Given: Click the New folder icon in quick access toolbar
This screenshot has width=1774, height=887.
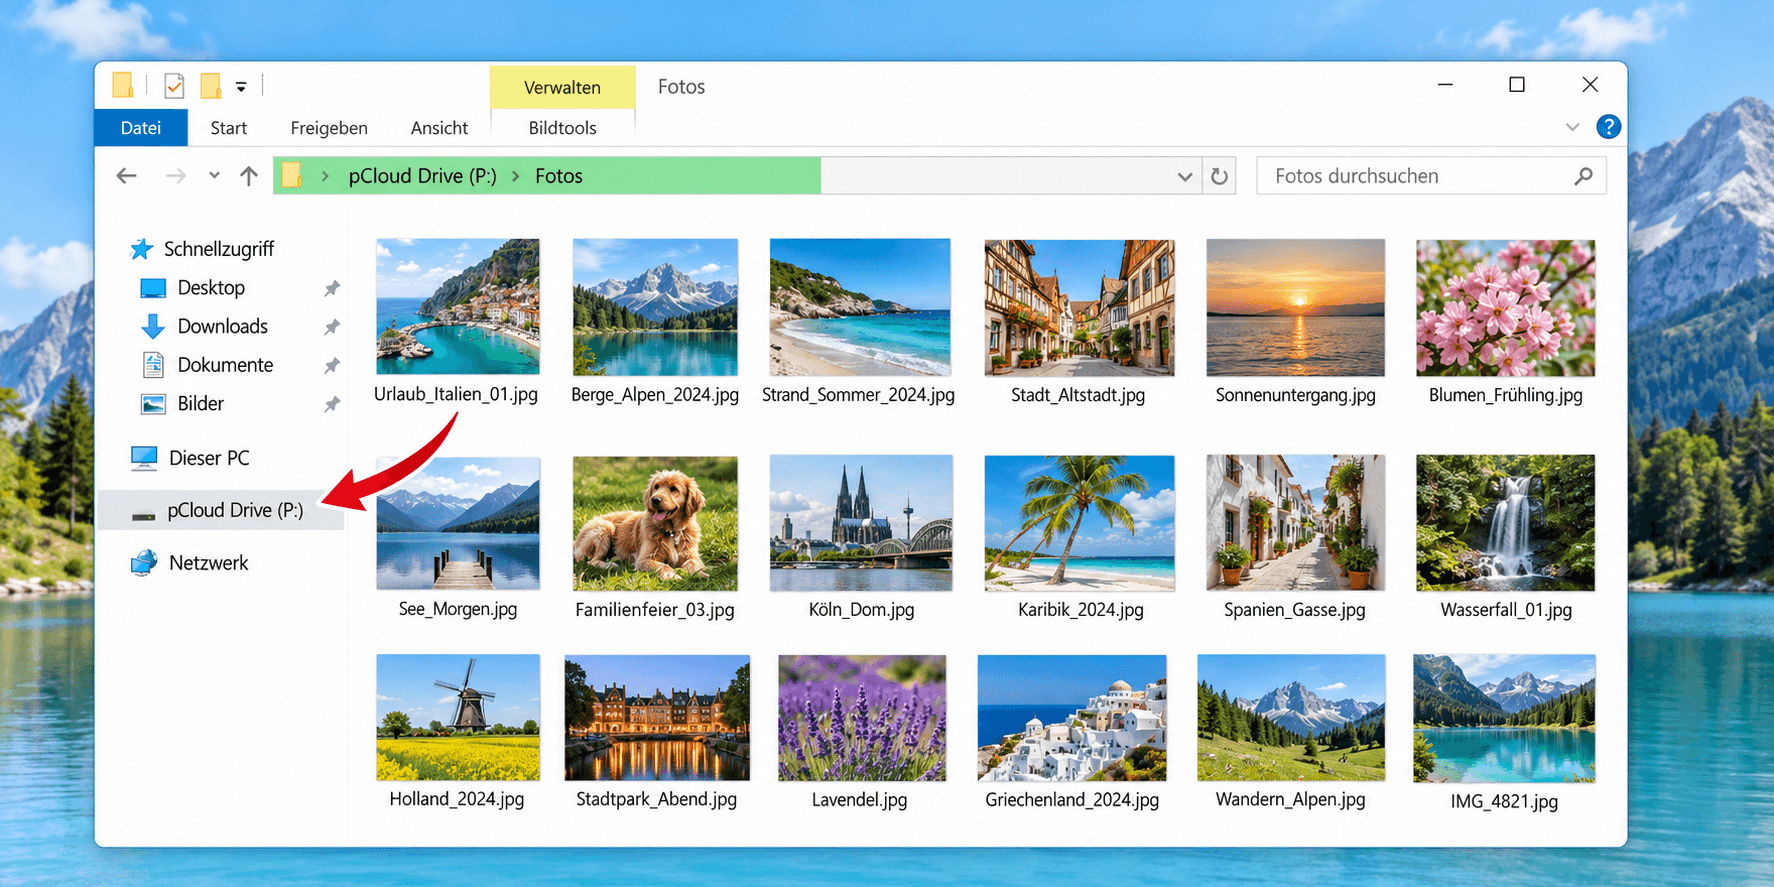Looking at the screenshot, I should (x=210, y=86).
